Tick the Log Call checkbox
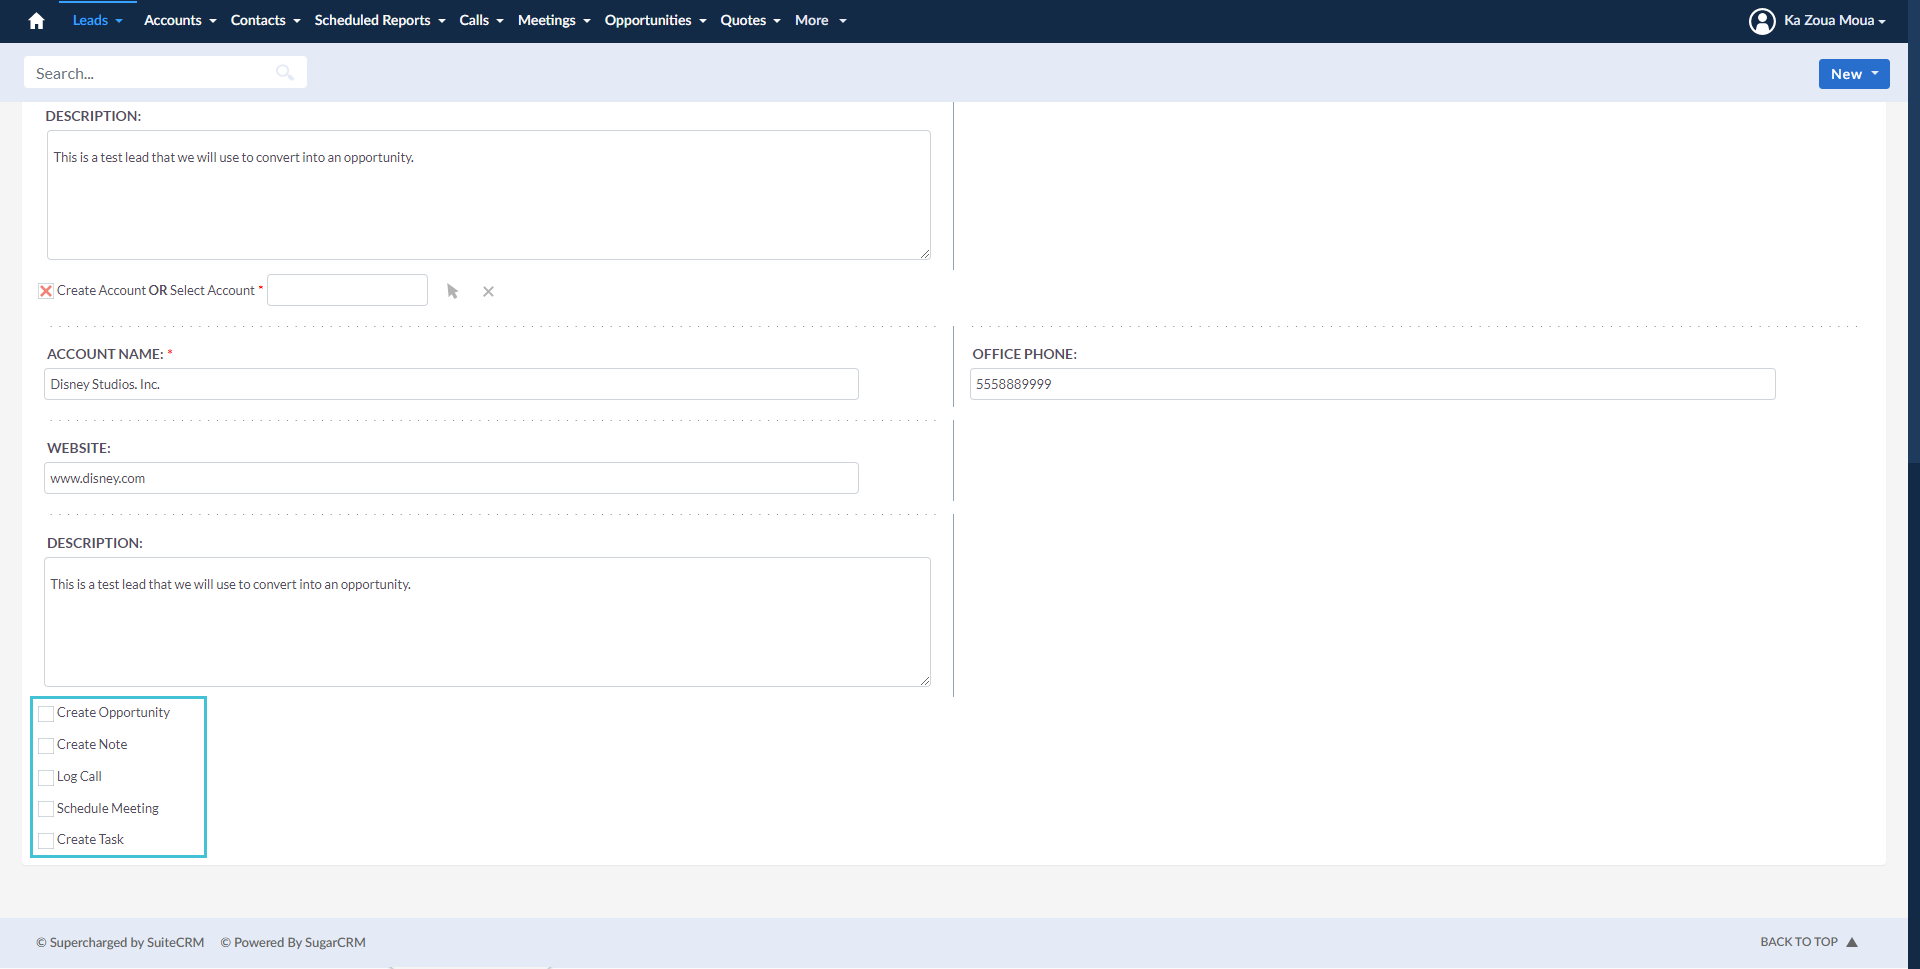The image size is (1920, 969). [x=46, y=777]
